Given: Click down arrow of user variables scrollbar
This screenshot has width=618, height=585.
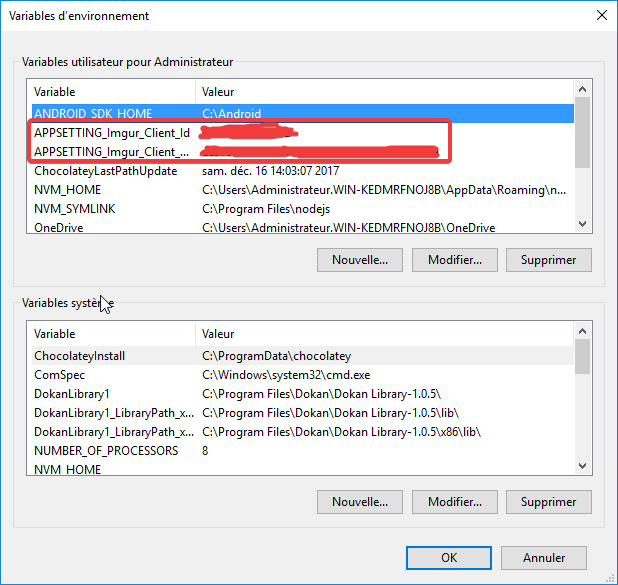Looking at the screenshot, I should click(x=583, y=224).
